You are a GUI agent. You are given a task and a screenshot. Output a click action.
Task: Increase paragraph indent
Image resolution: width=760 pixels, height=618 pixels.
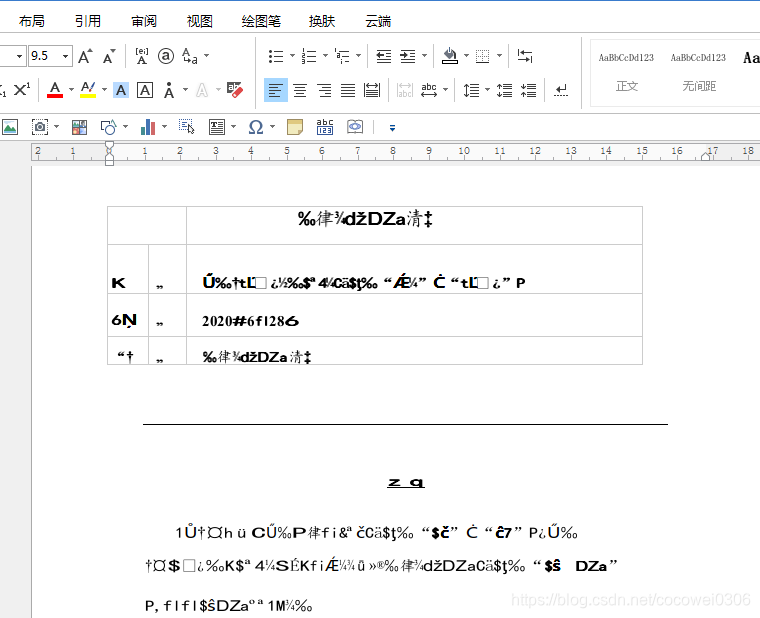click(408, 56)
